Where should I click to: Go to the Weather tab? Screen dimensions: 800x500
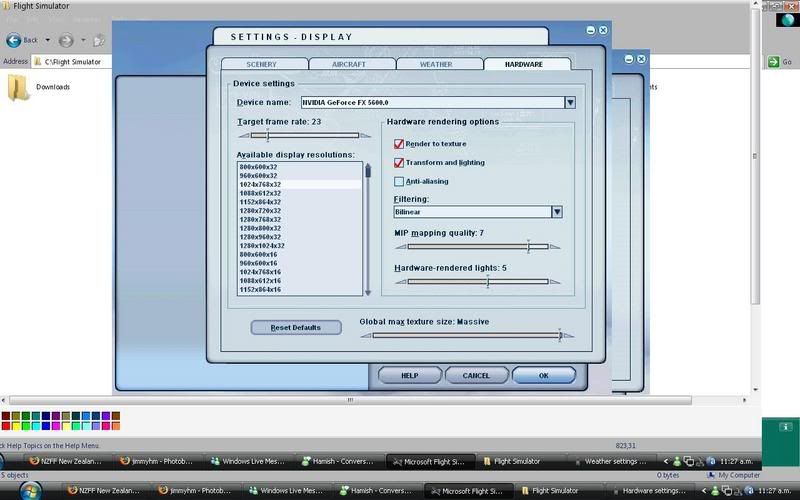point(437,64)
